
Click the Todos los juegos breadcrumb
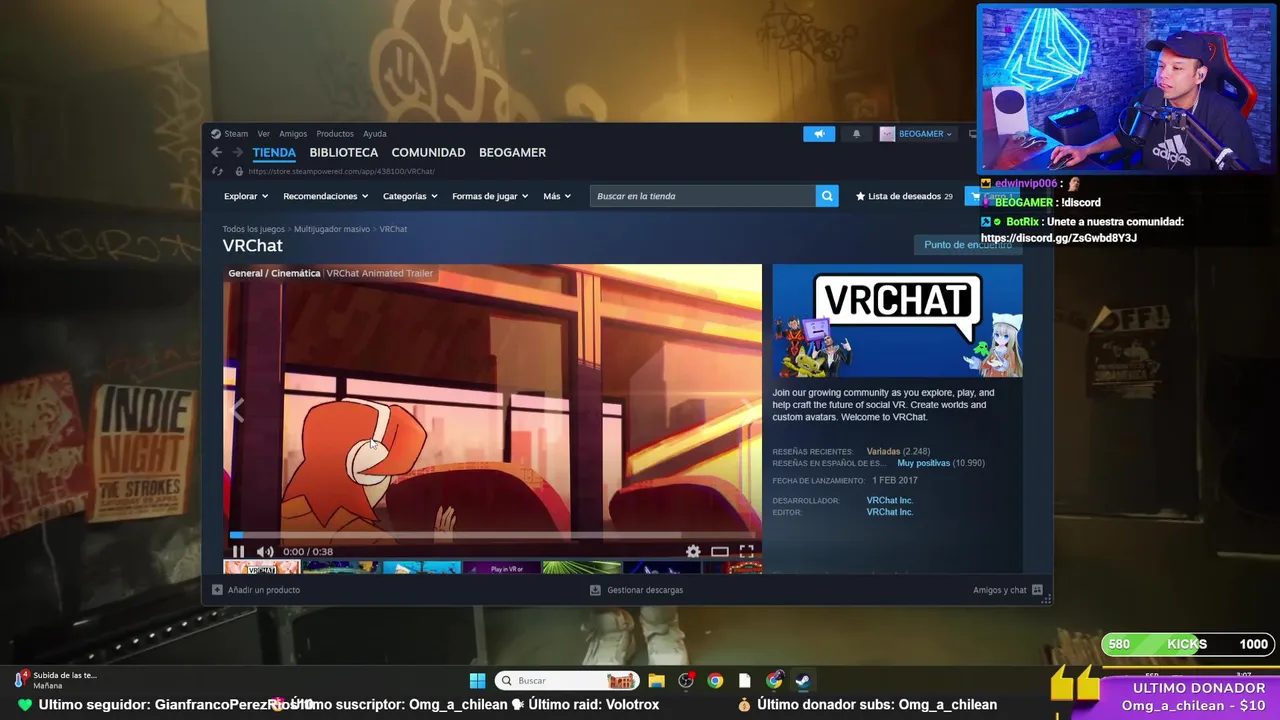(253, 229)
